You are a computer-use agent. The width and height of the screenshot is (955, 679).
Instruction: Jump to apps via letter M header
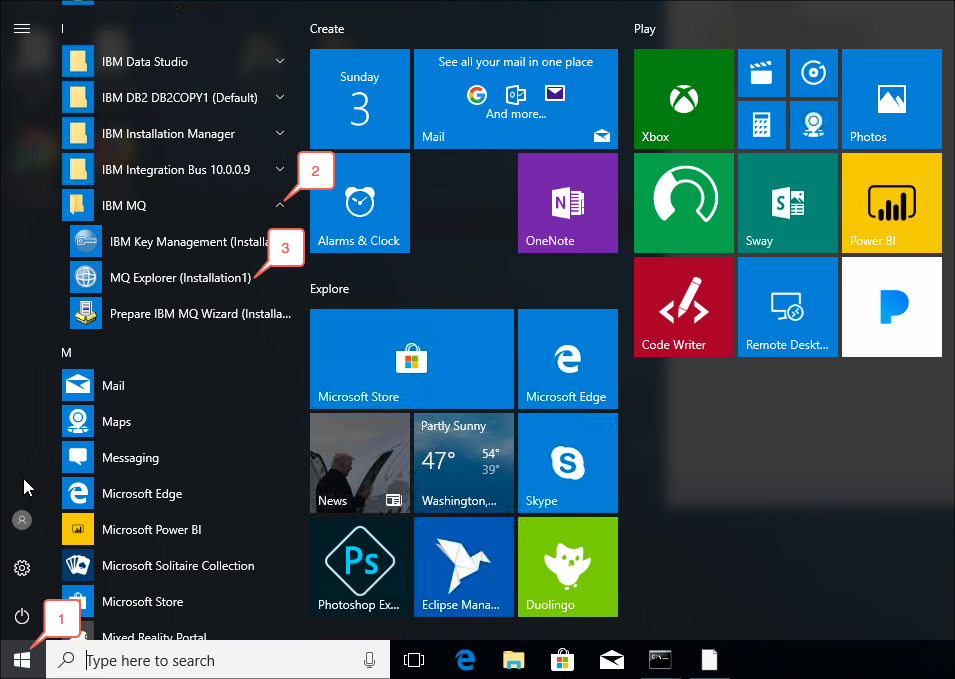click(66, 353)
